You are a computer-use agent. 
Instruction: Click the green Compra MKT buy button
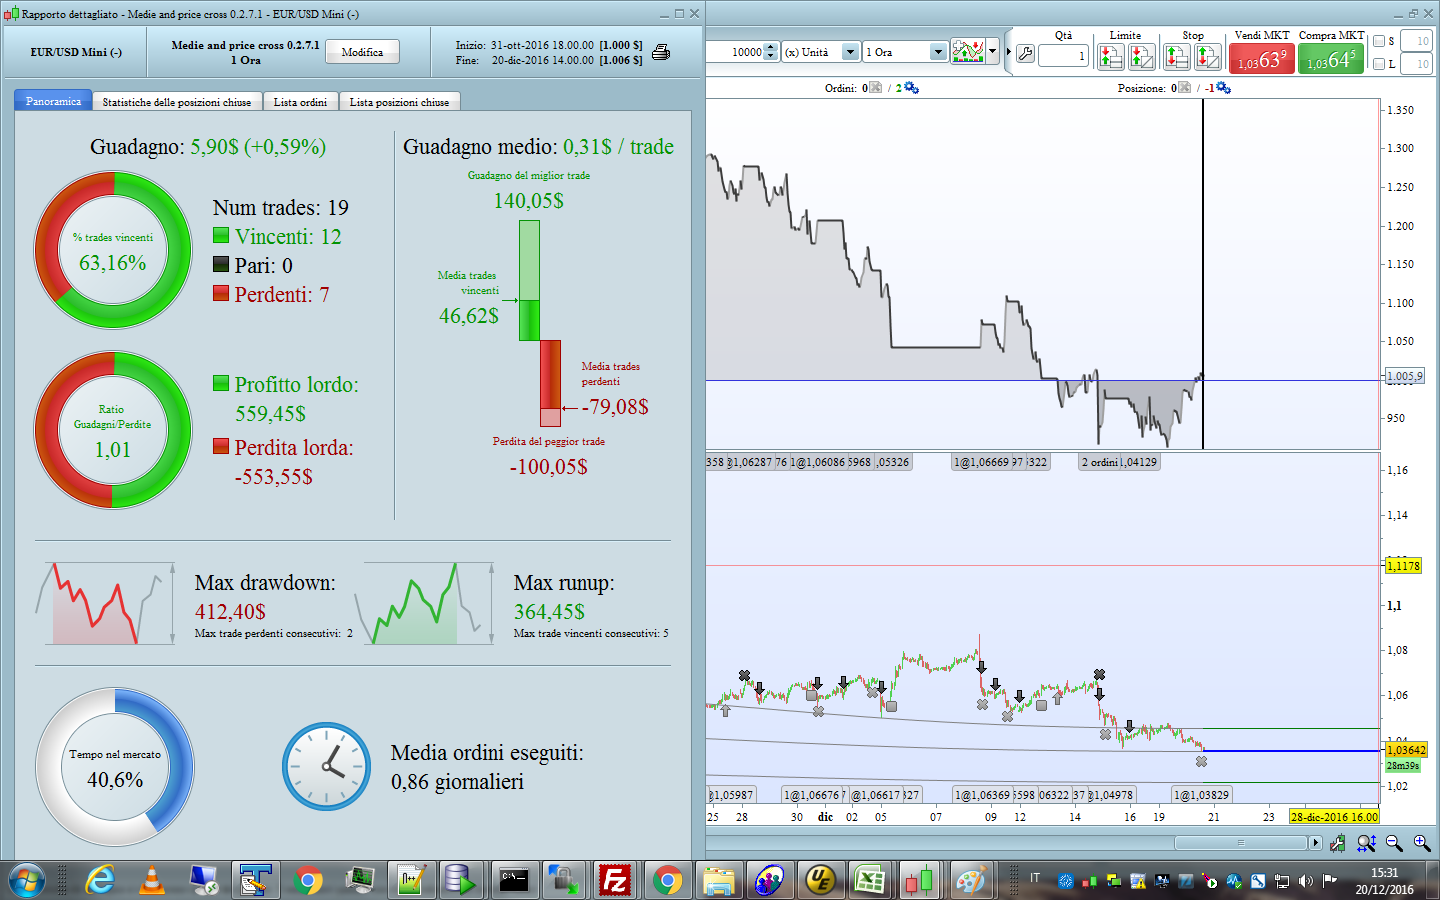click(1331, 59)
